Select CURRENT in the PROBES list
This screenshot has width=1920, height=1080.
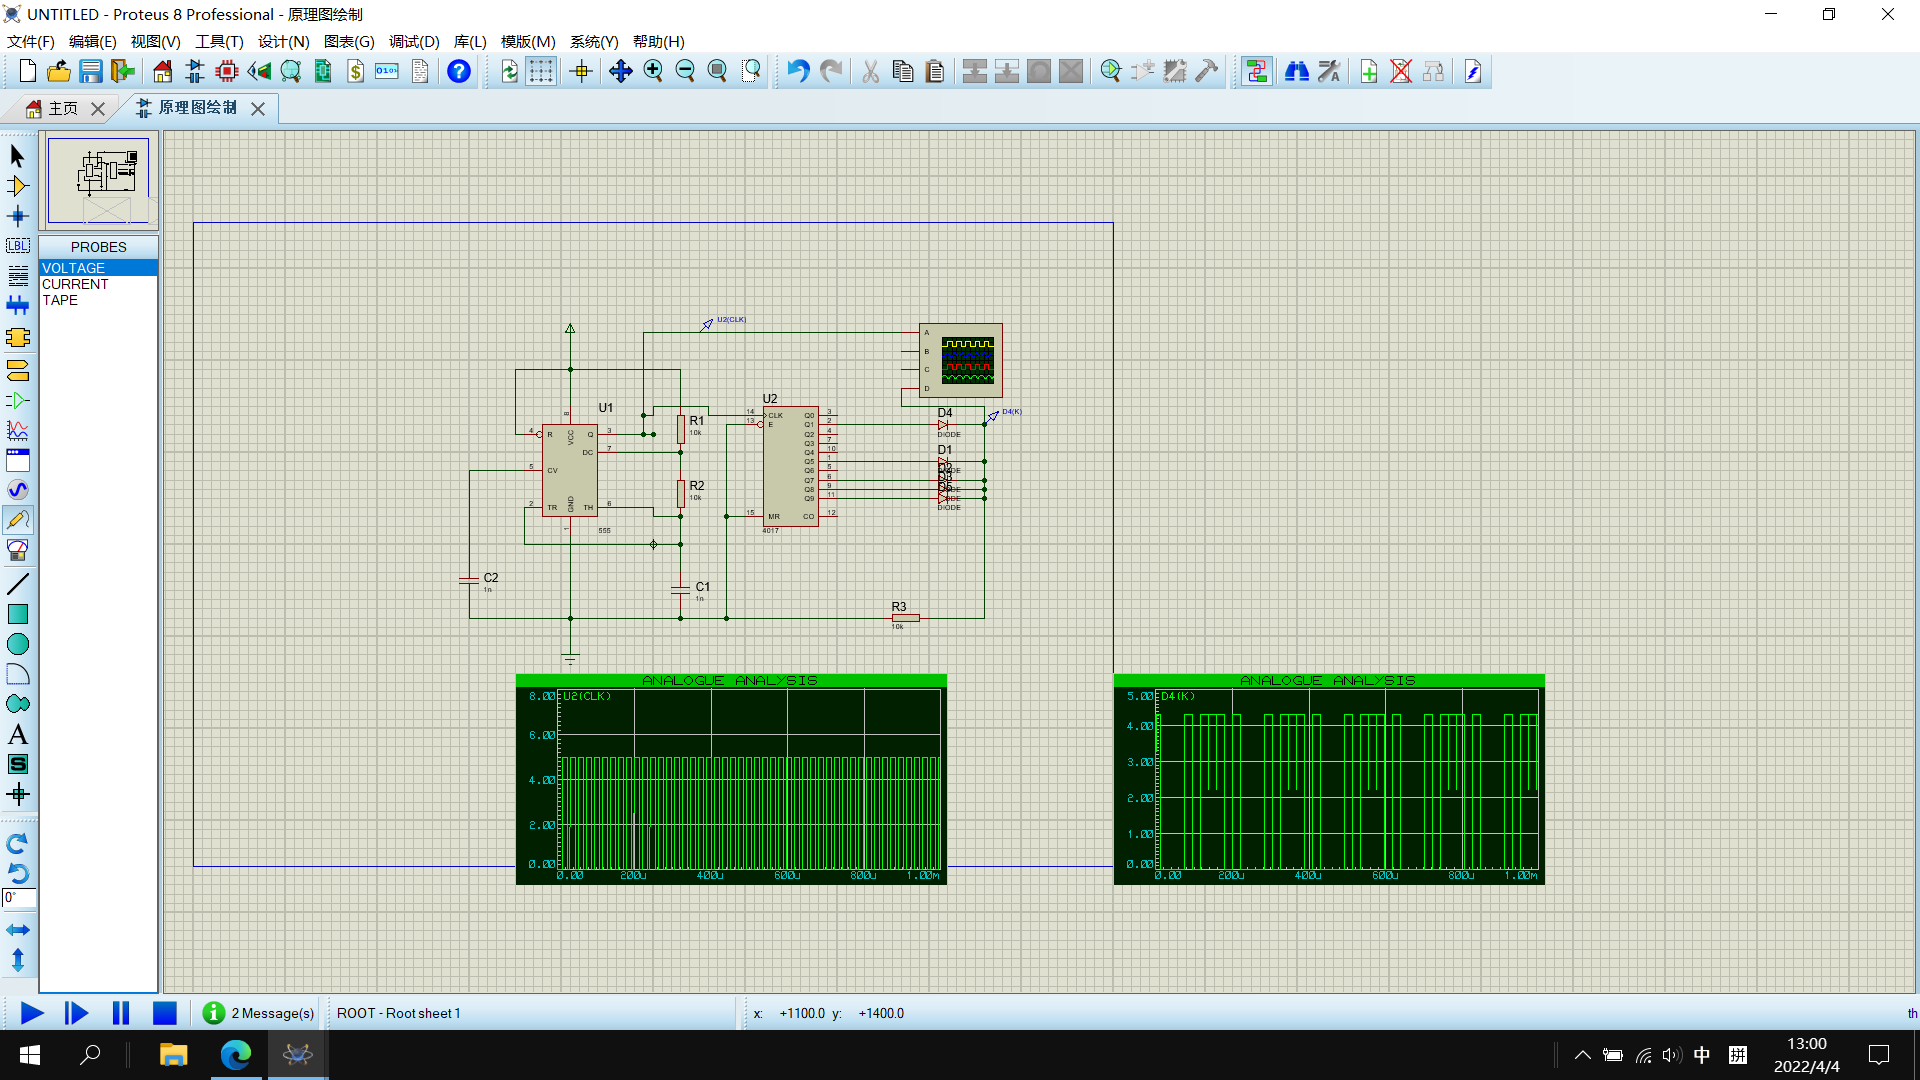click(98, 284)
